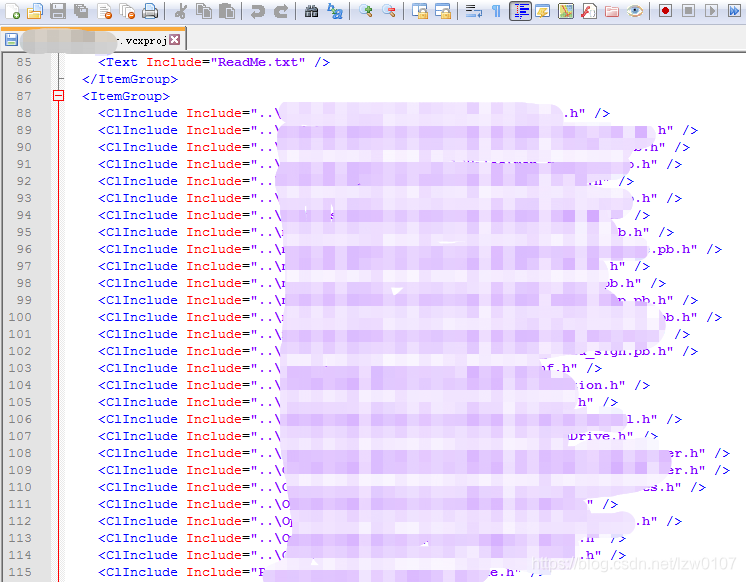
Task: Click the <Text tag name on line 85
Action: 118,62
